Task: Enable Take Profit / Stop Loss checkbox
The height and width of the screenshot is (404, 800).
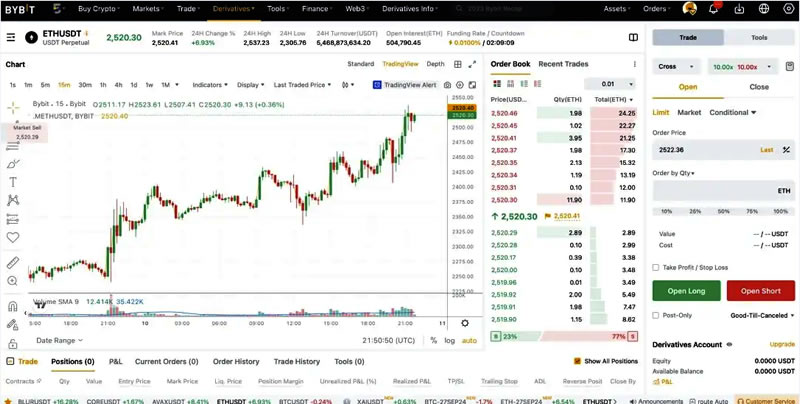Action: pyautogui.click(x=656, y=267)
